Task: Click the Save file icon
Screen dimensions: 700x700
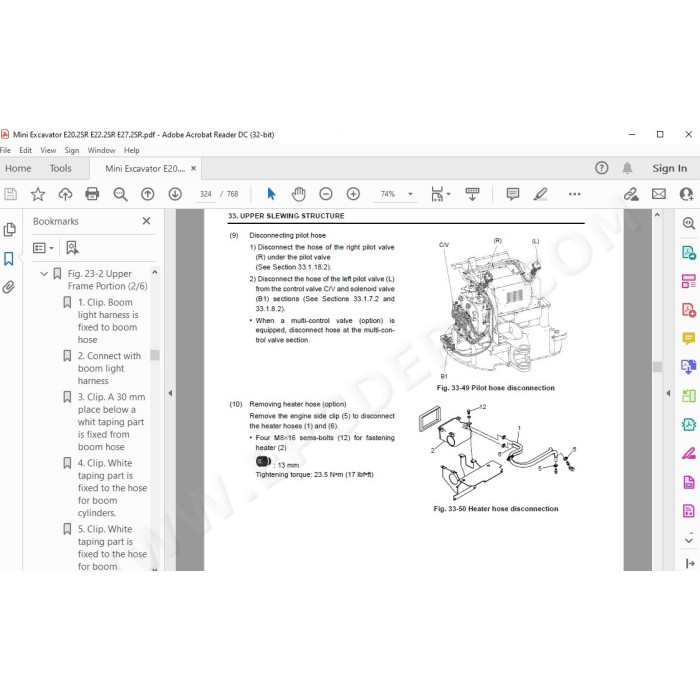Action: [x=10, y=194]
